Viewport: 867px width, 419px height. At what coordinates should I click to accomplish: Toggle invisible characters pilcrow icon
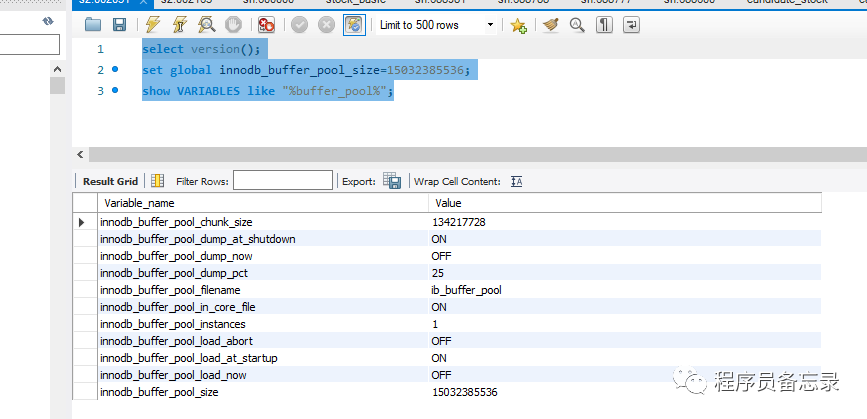pos(604,25)
